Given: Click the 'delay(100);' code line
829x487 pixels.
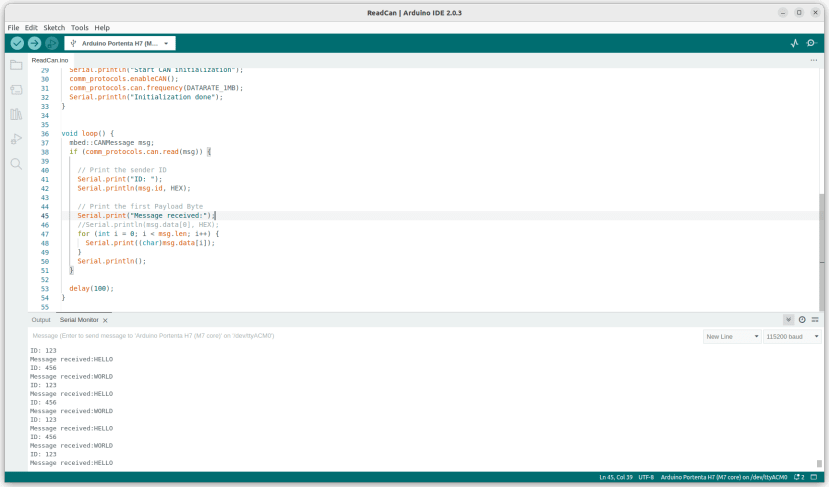Looking at the screenshot, I should pyautogui.click(x=91, y=289).
